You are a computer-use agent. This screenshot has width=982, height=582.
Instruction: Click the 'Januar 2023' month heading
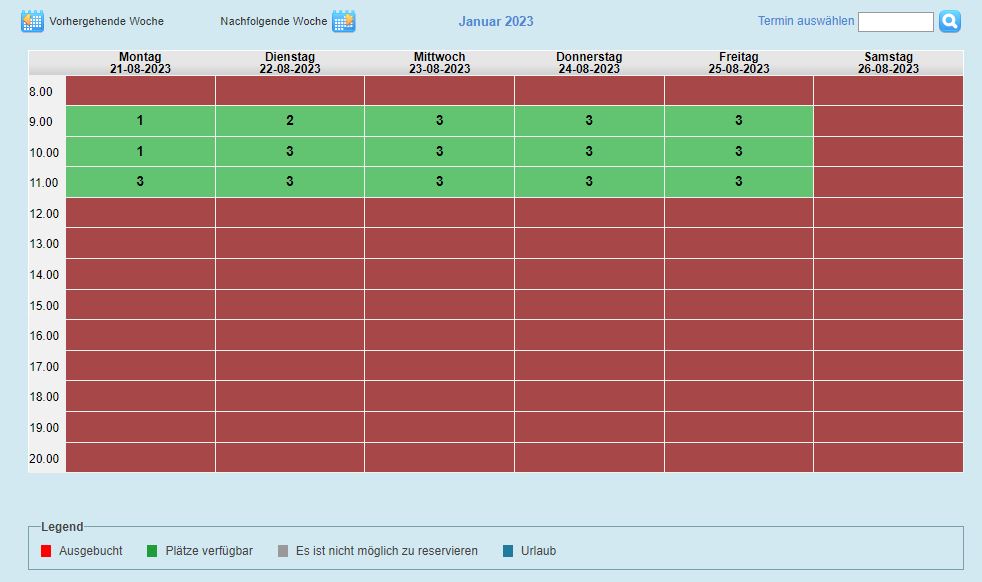(x=496, y=22)
